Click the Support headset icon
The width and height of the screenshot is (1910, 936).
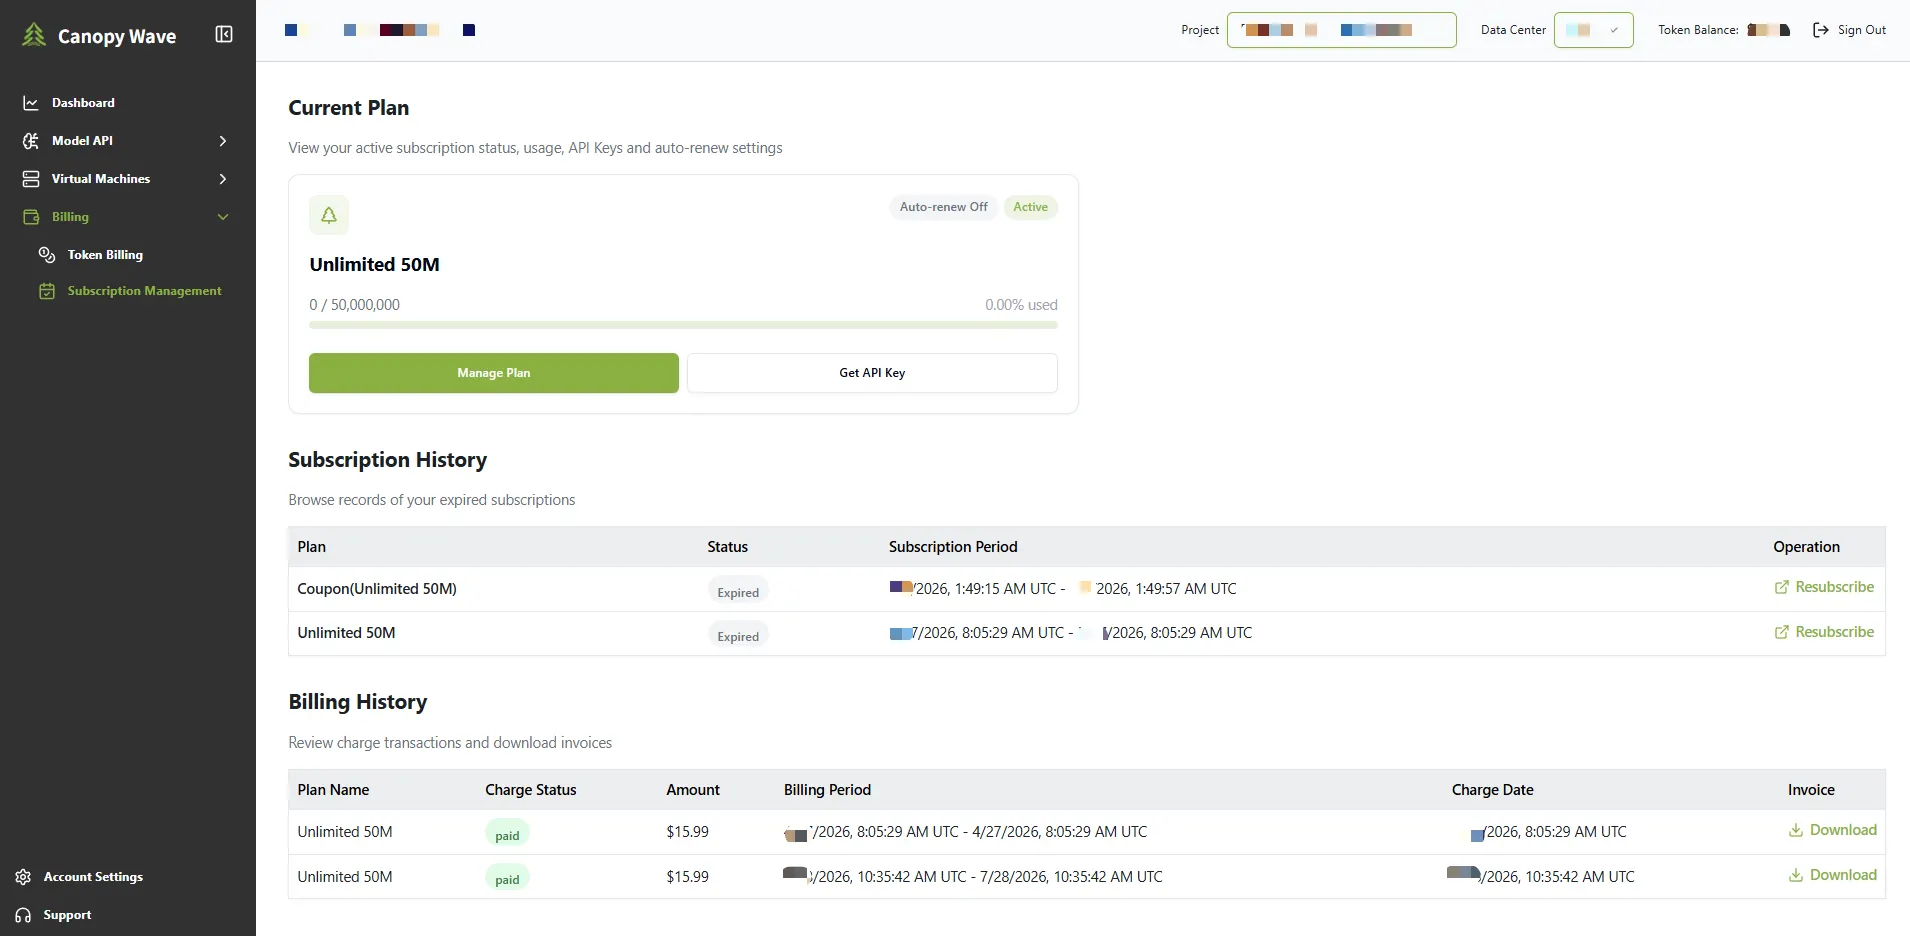pyautogui.click(x=23, y=915)
